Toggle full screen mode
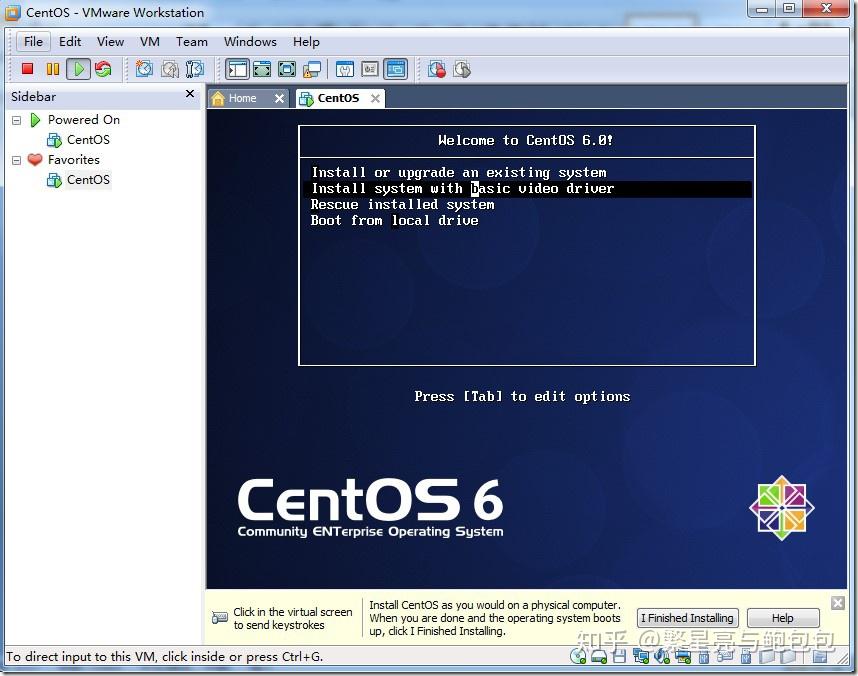Image resolution: width=858 pixels, height=676 pixels. pyautogui.click(x=264, y=68)
